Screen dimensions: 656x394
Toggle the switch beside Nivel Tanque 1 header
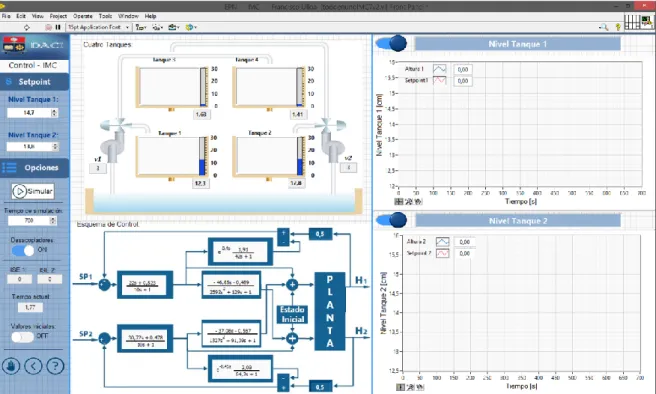(391, 43)
